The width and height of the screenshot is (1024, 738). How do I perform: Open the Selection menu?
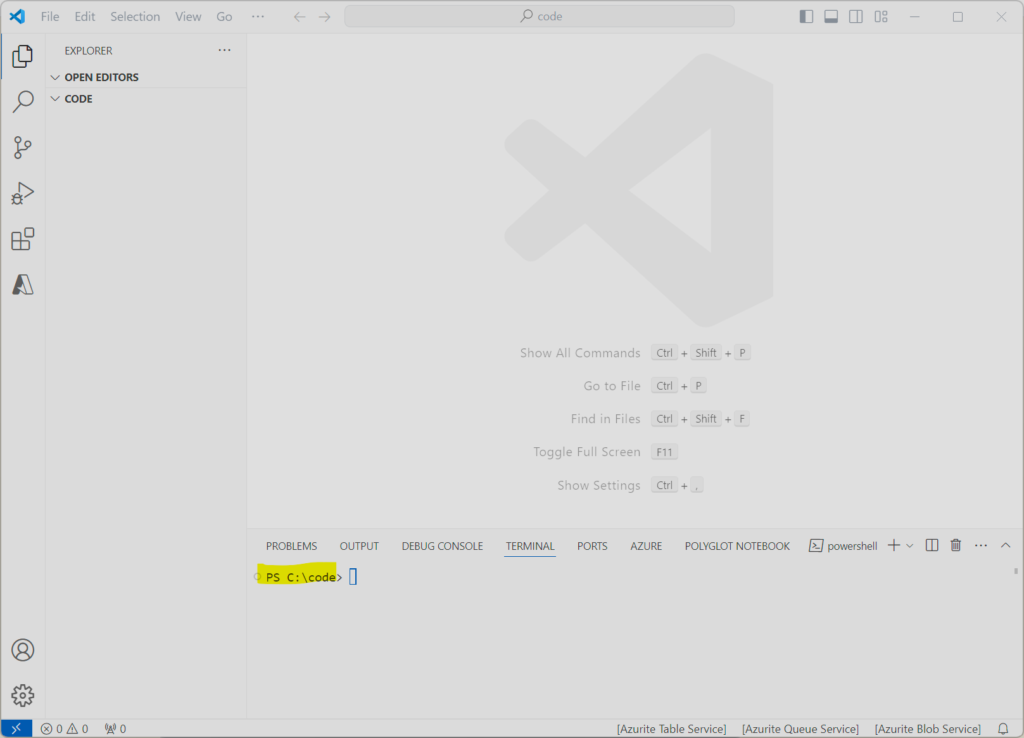click(x=135, y=17)
